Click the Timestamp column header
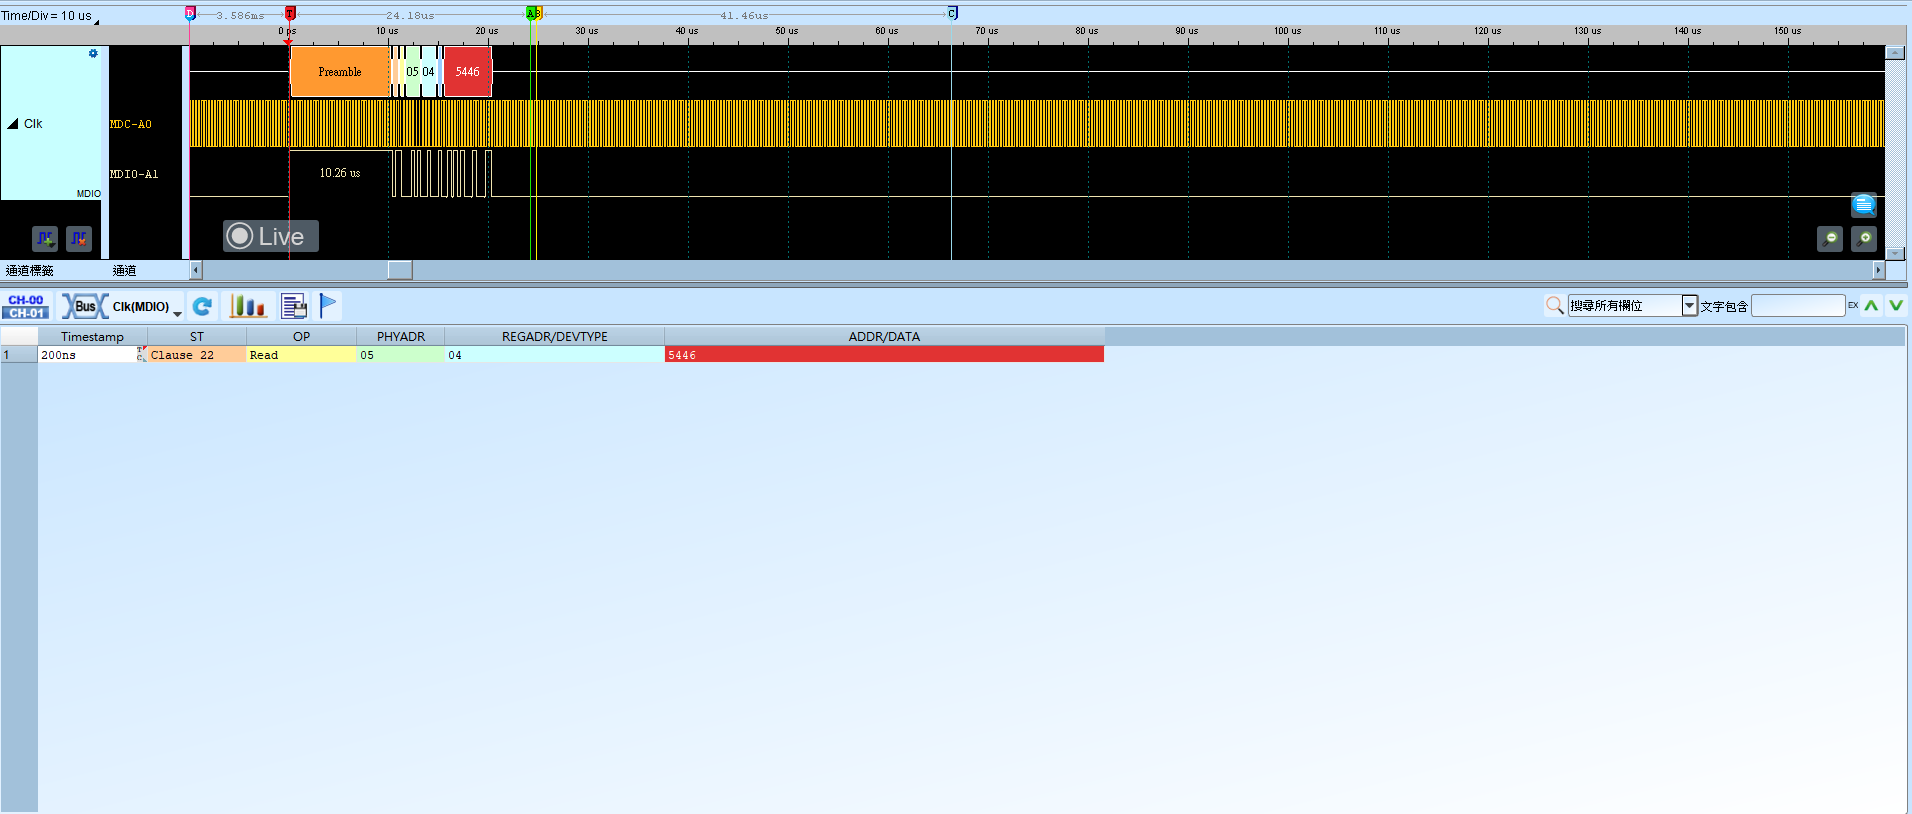Image resolution: width=1912 pixels, height=814 pixels. (x=92, y=336)
